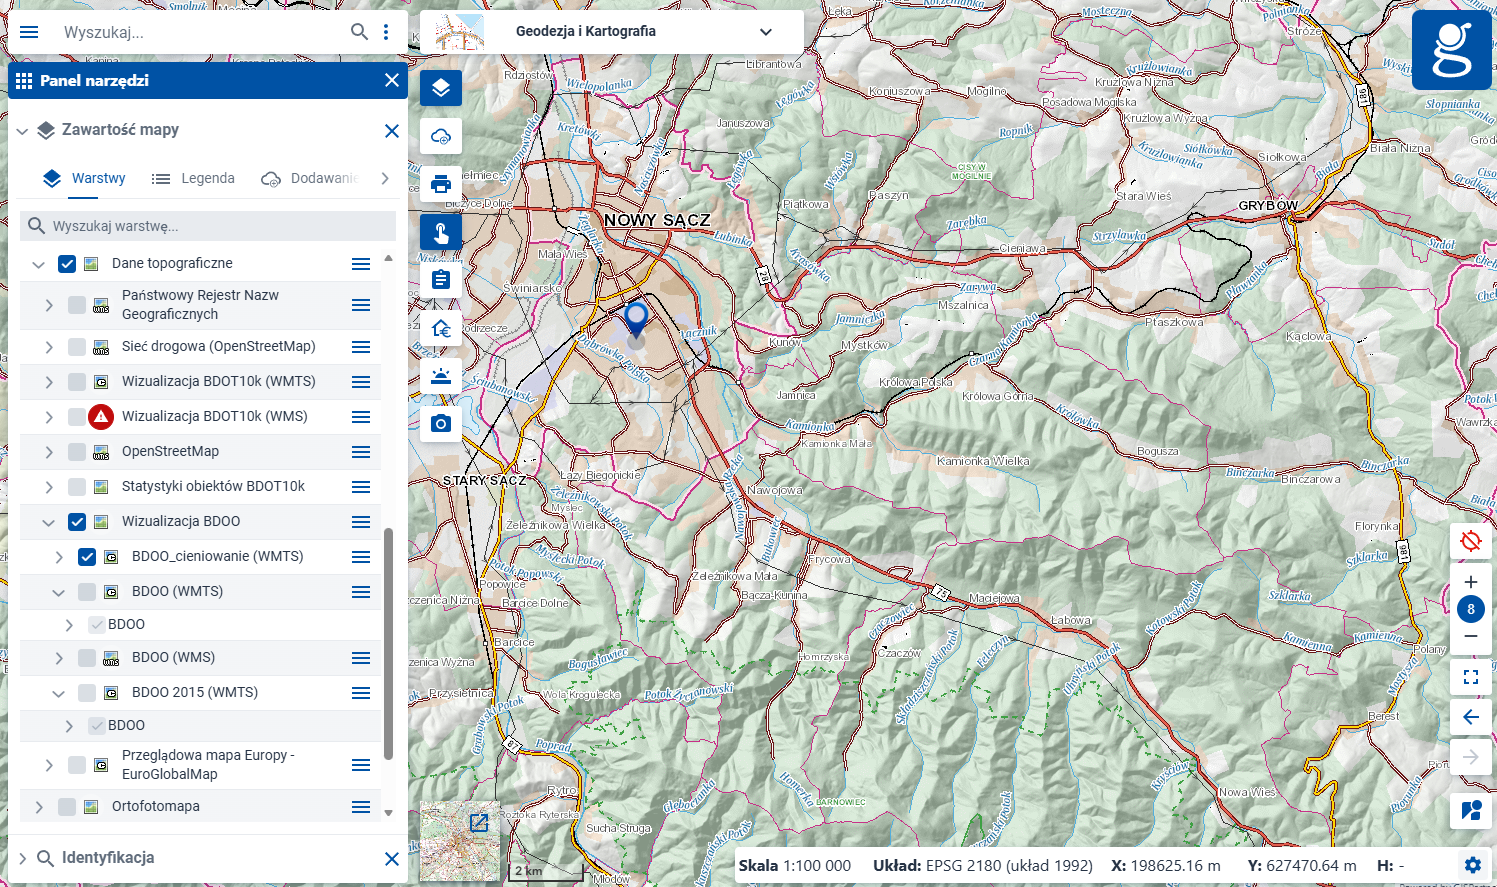Open the building search tool
The height and width of the screenshot is (887, 1497).
click(441, 328)
